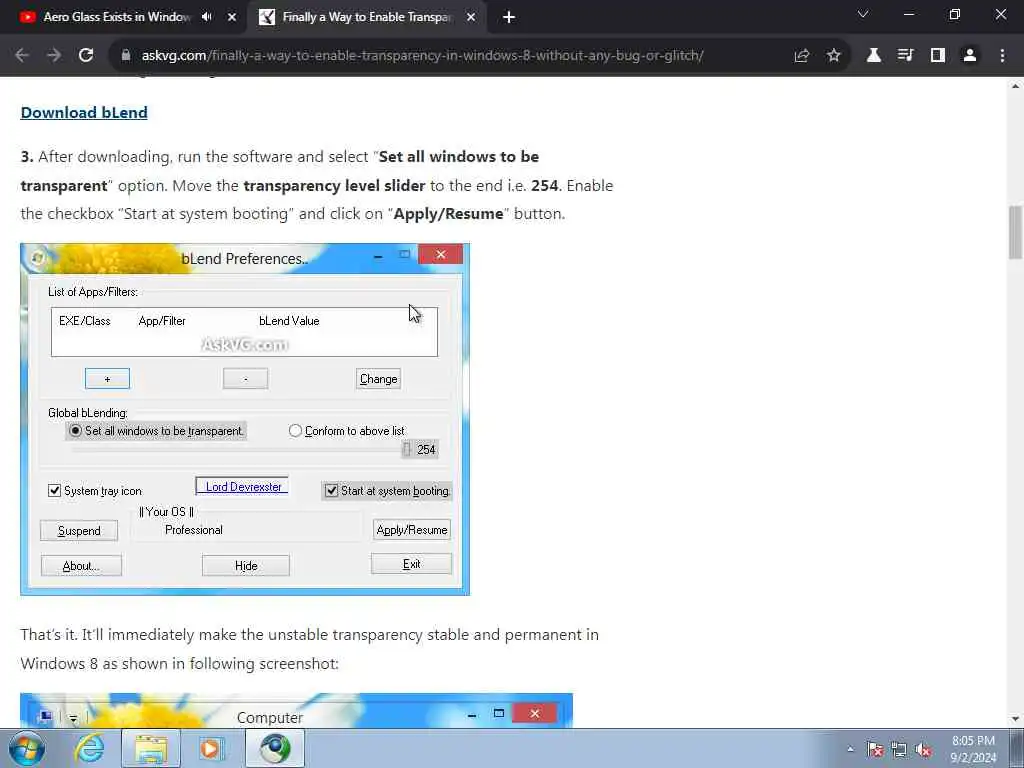This screenshot has width=1024, height=768.
Task: Select the Finally a Way to Enable tab
Action: (x=367, y=17)
